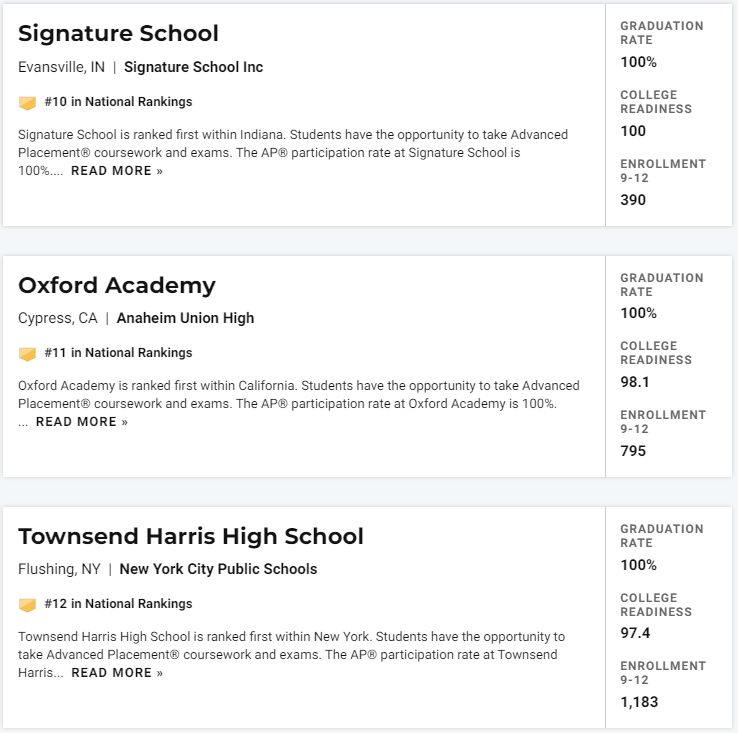Click Signature School's enrollment value 390

click(633, 200)
